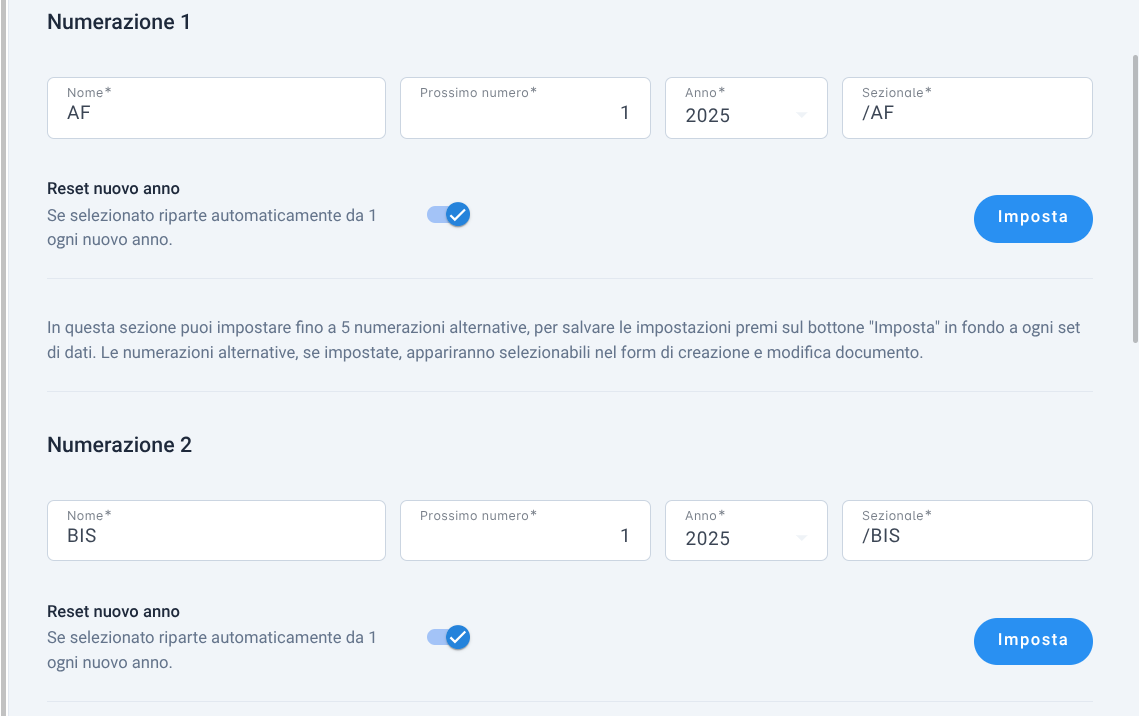Click the reset description text under Numerazione 2
This screenshot has width=1139, height=716.
point(211,650)
